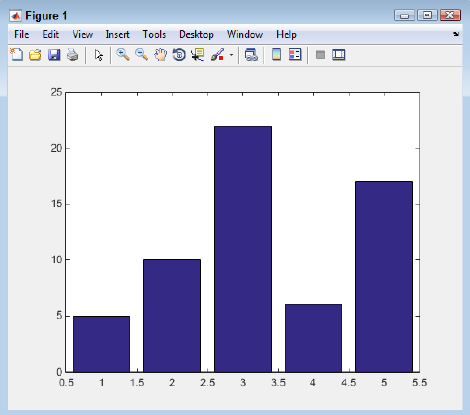This screenshot has width=470, height=415.
Task: Click the dock figure arrow in menu bar
Action: [456, 34]
